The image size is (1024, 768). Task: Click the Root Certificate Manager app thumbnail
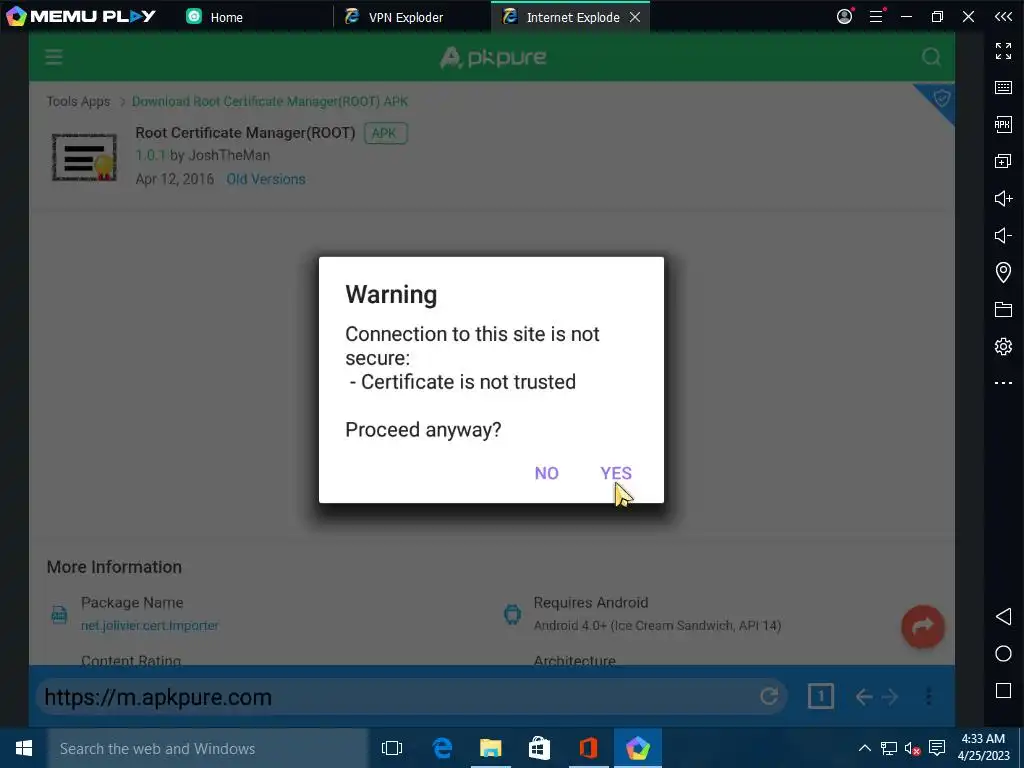click(x=84, y=157)
